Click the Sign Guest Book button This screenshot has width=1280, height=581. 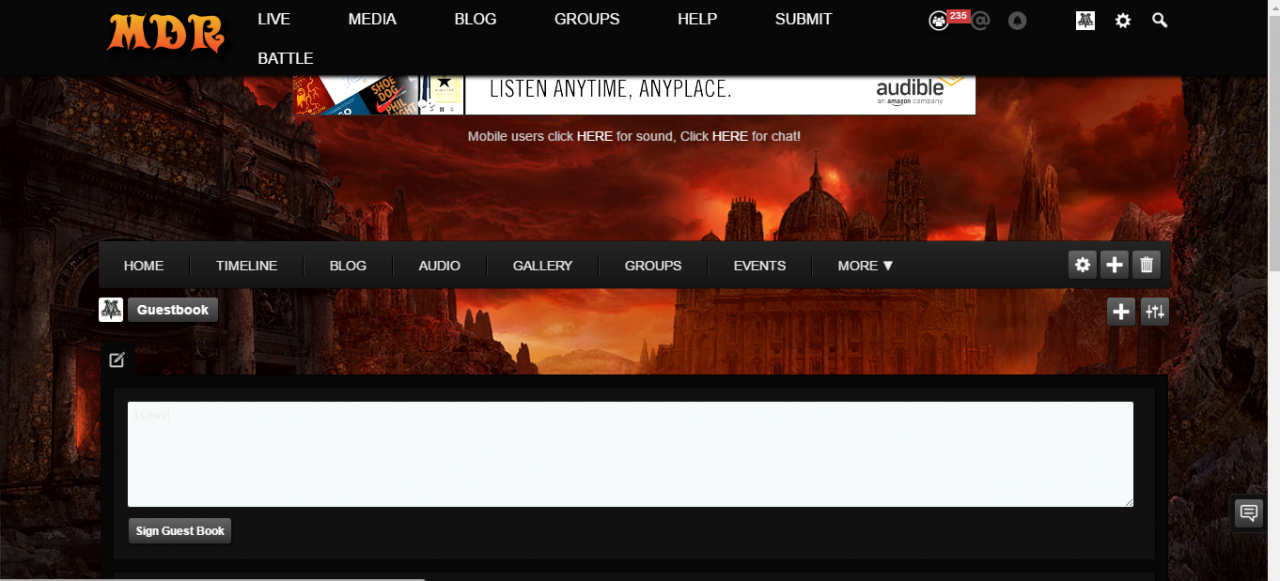click(x=180, y=531)
